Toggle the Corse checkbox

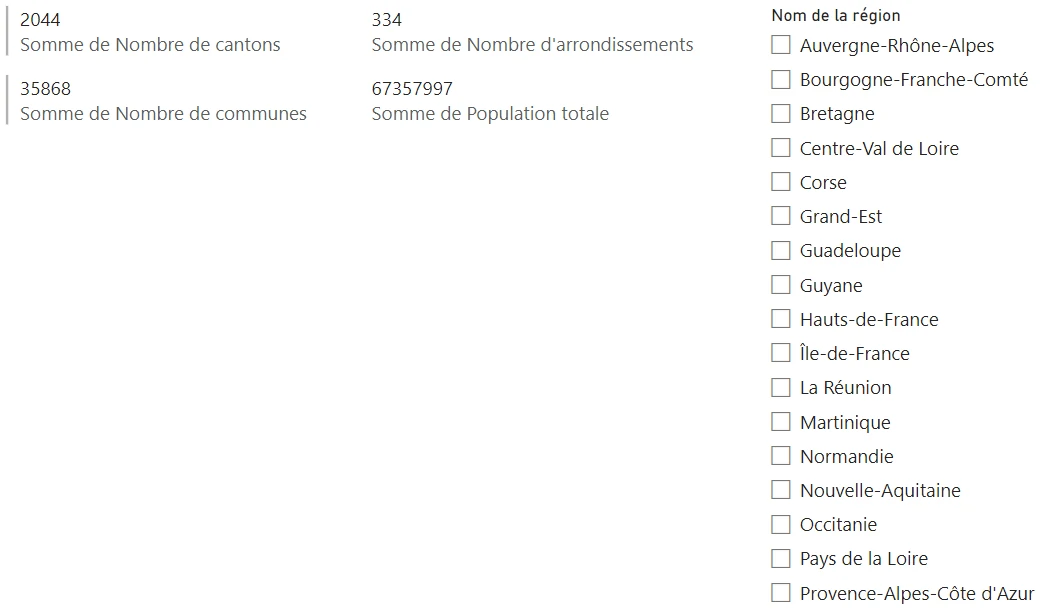pyautogui.click(x=781, y=182)
